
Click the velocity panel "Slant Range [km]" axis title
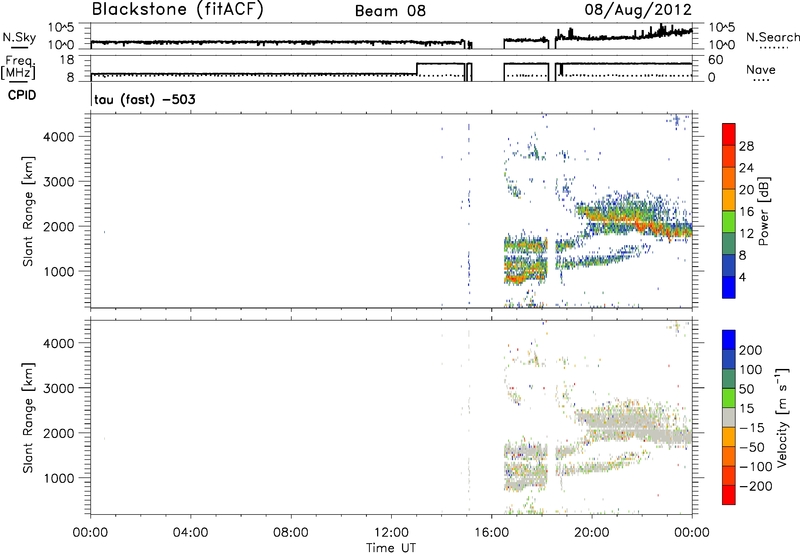(28, 418)
